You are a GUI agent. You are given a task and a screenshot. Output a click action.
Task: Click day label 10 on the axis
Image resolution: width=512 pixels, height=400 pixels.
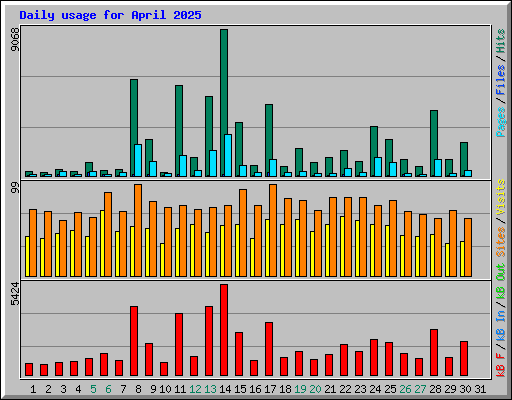[x=165, y=389]
